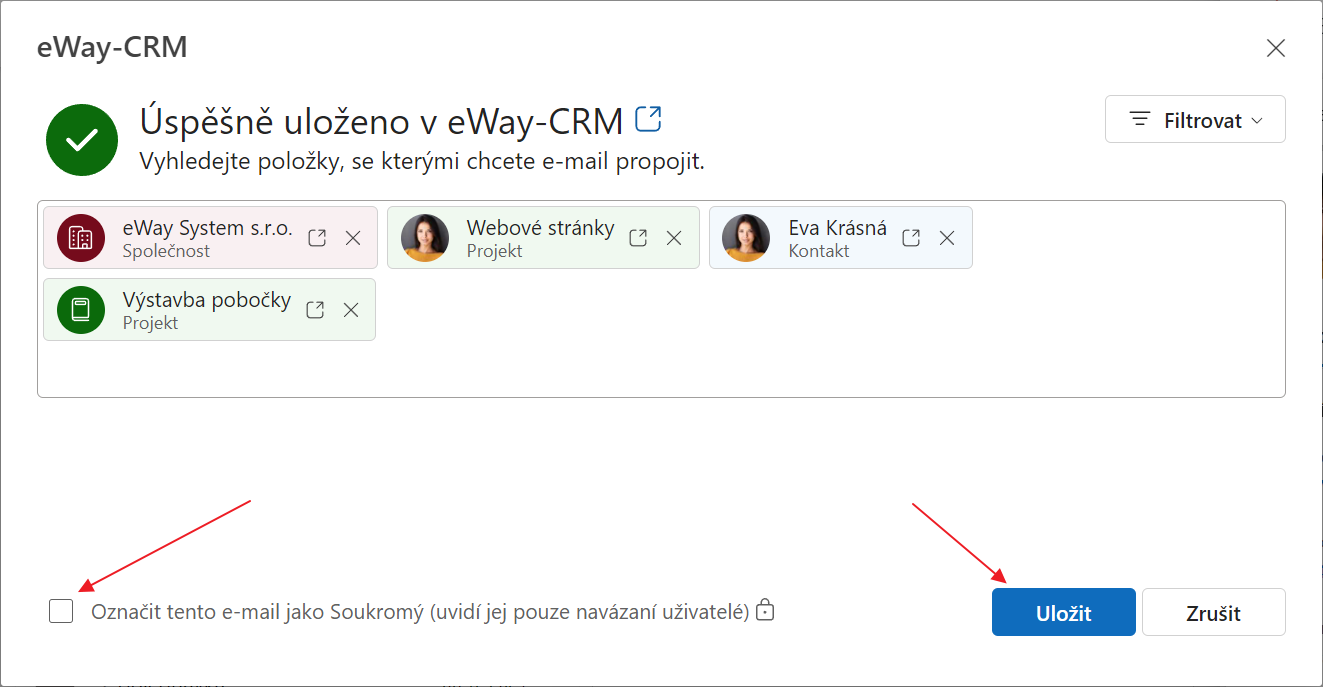Click the Webové stránky project avatar

425,238
